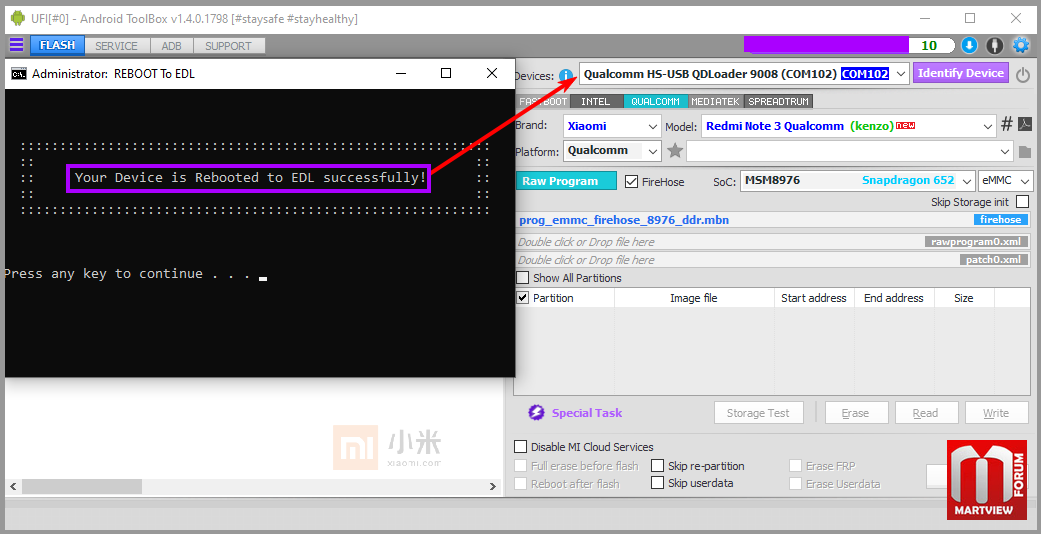The width and height of the screenshot is (1041, 534).
Task: Click the Image file column header
Action: pyautogui.click(x=694, y=298)
